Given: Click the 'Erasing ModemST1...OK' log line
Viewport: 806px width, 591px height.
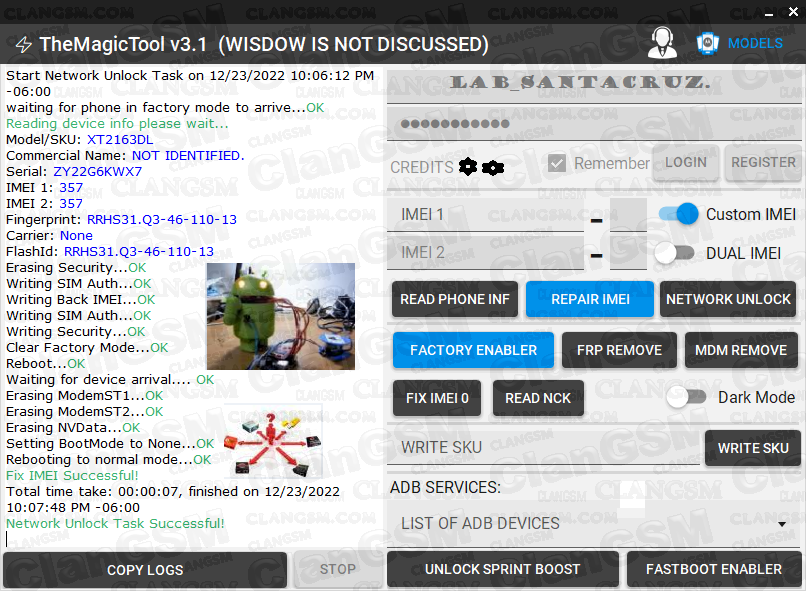Looking at the screenshot, I should [84, 396].
